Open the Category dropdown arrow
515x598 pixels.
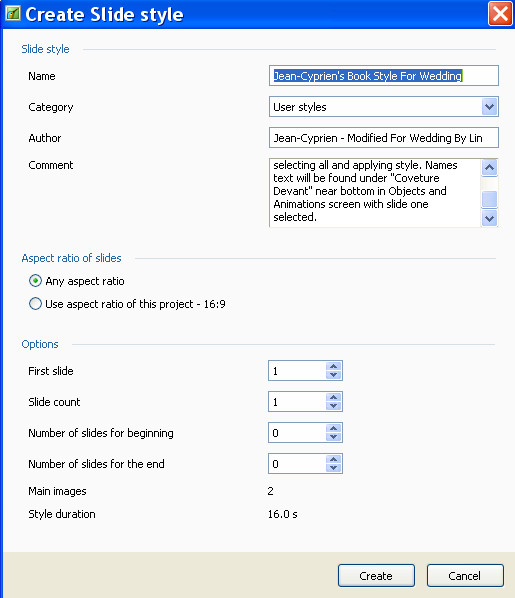(489, 107)
